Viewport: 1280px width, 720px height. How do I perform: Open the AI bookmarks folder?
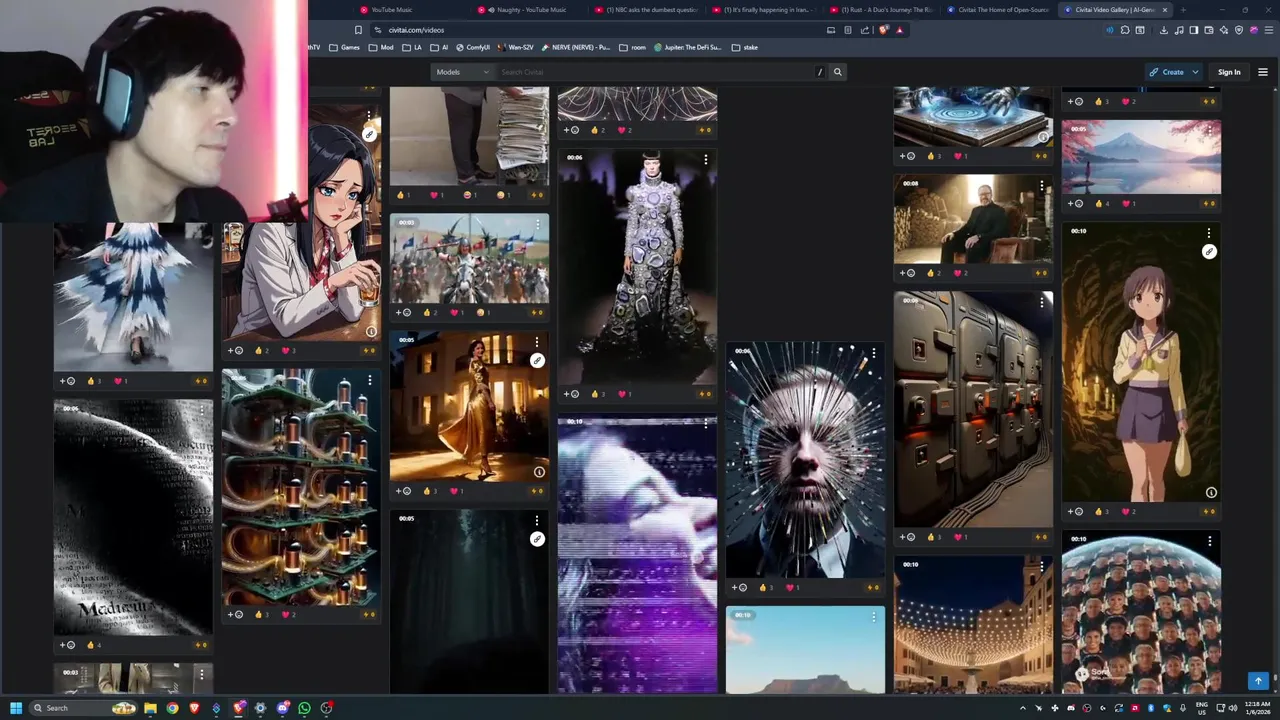pos(439,47)
